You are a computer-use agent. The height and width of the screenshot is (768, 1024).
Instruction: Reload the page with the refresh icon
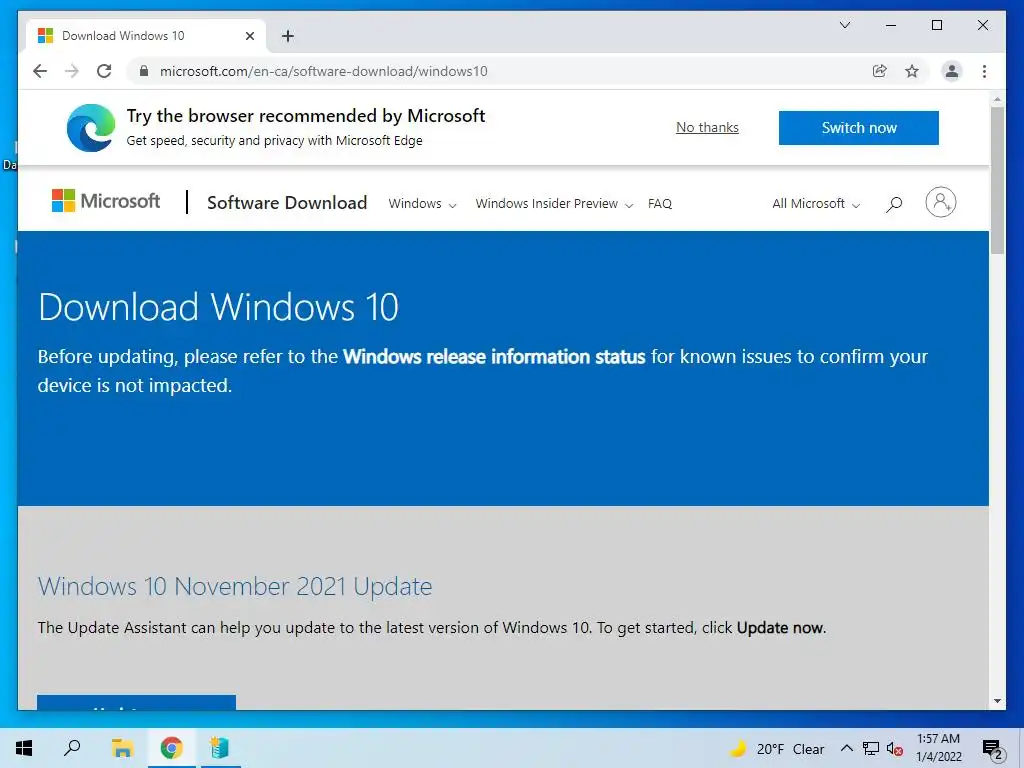(x=104, y=71)
